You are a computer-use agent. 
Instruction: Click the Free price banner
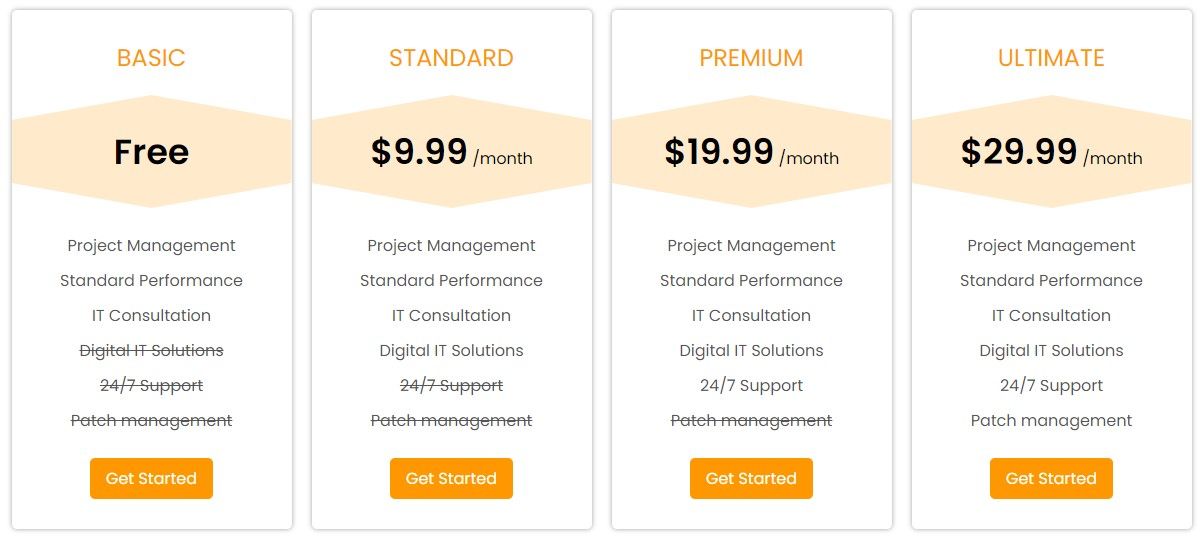pyautogui.click(x=151, y=152)
